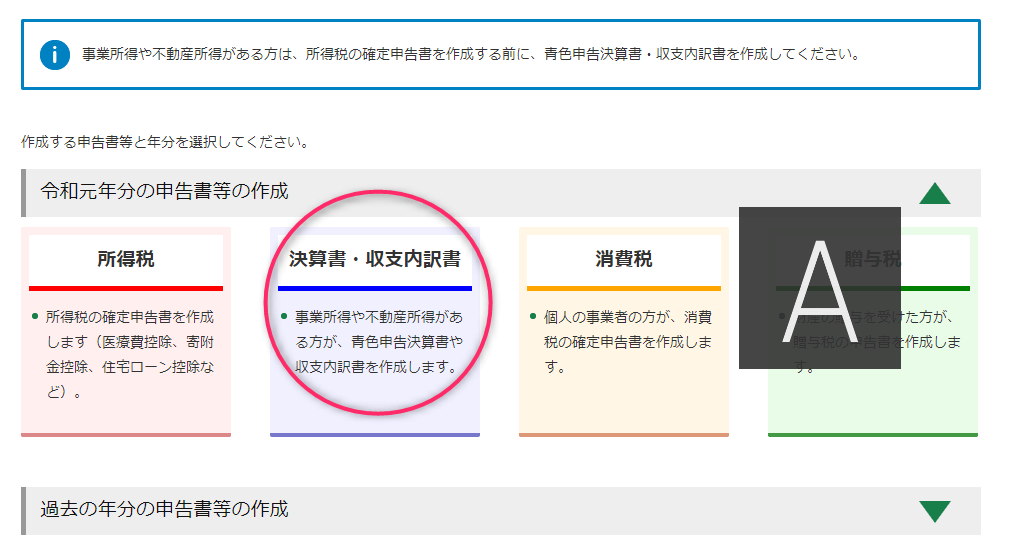
Task: Click the info banner message about 青色申告決算書
Action: coord(470,54)
